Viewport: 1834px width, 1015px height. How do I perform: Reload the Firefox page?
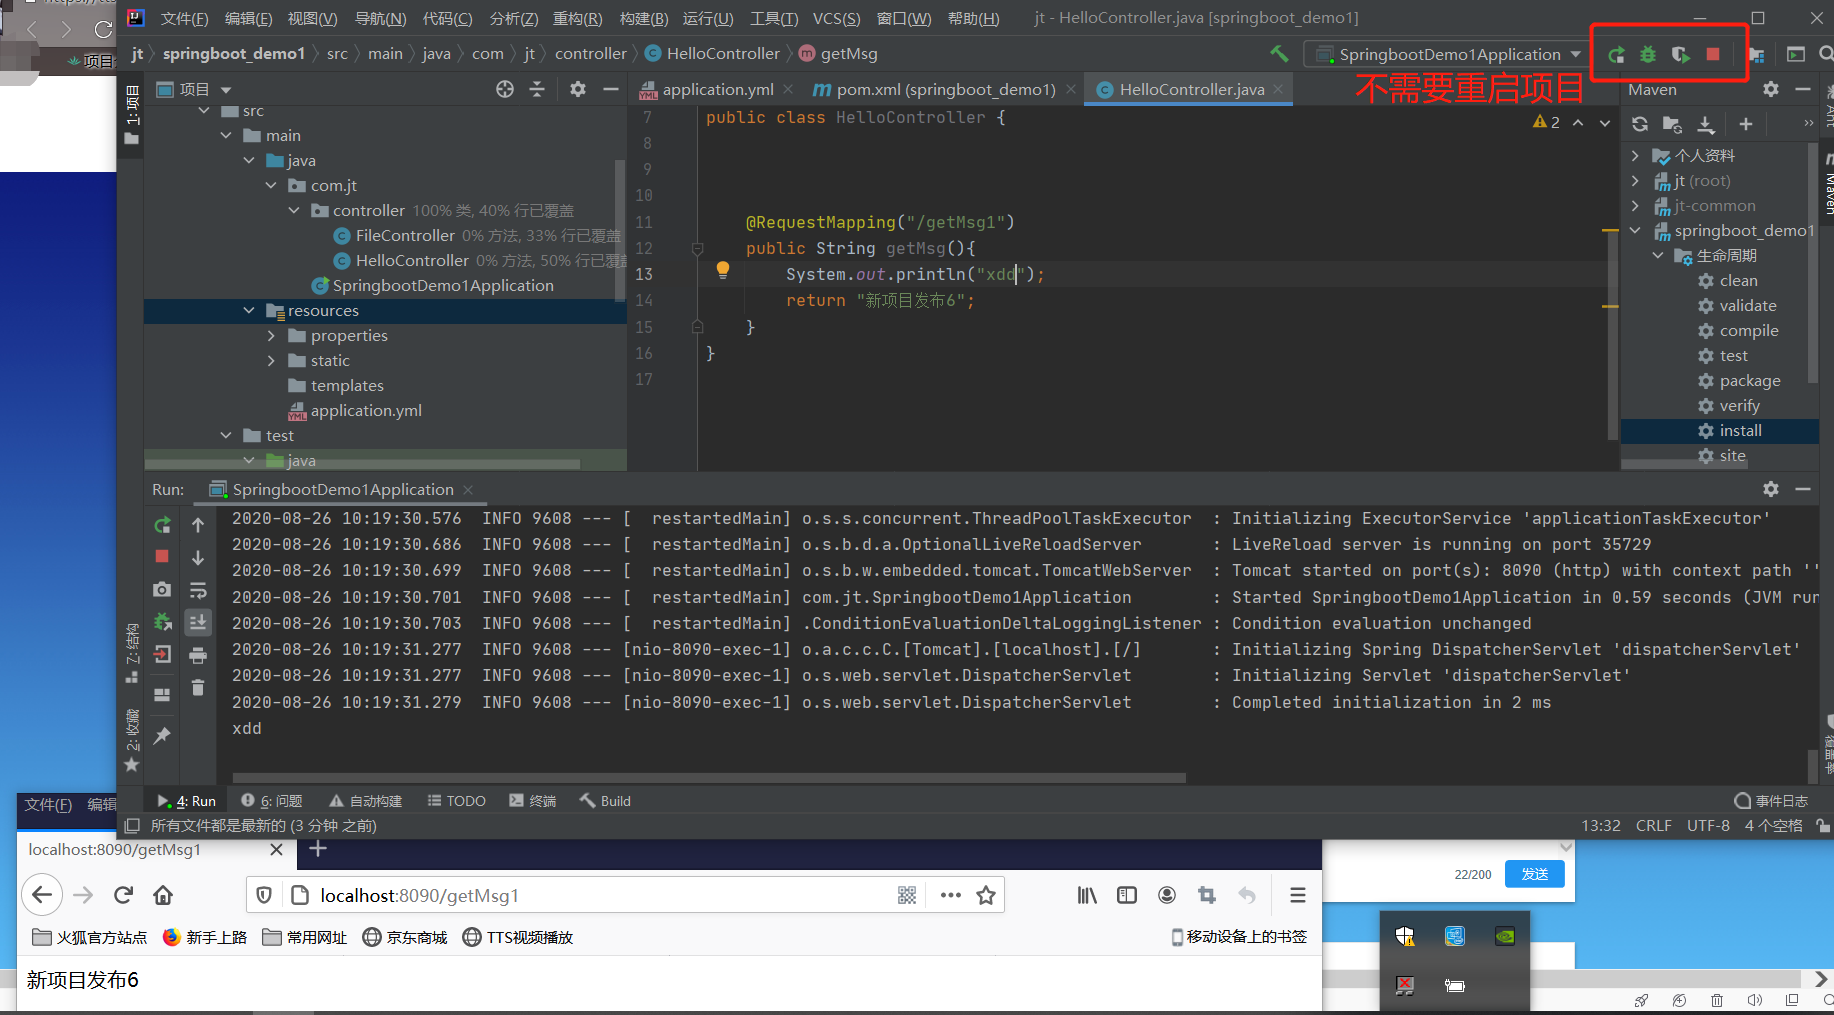click(x=123, y=895)
